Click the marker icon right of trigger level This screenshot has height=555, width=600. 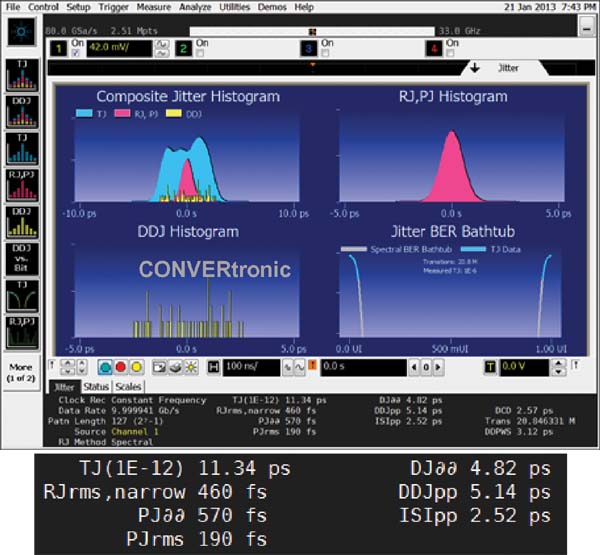(x=575, y=365)
